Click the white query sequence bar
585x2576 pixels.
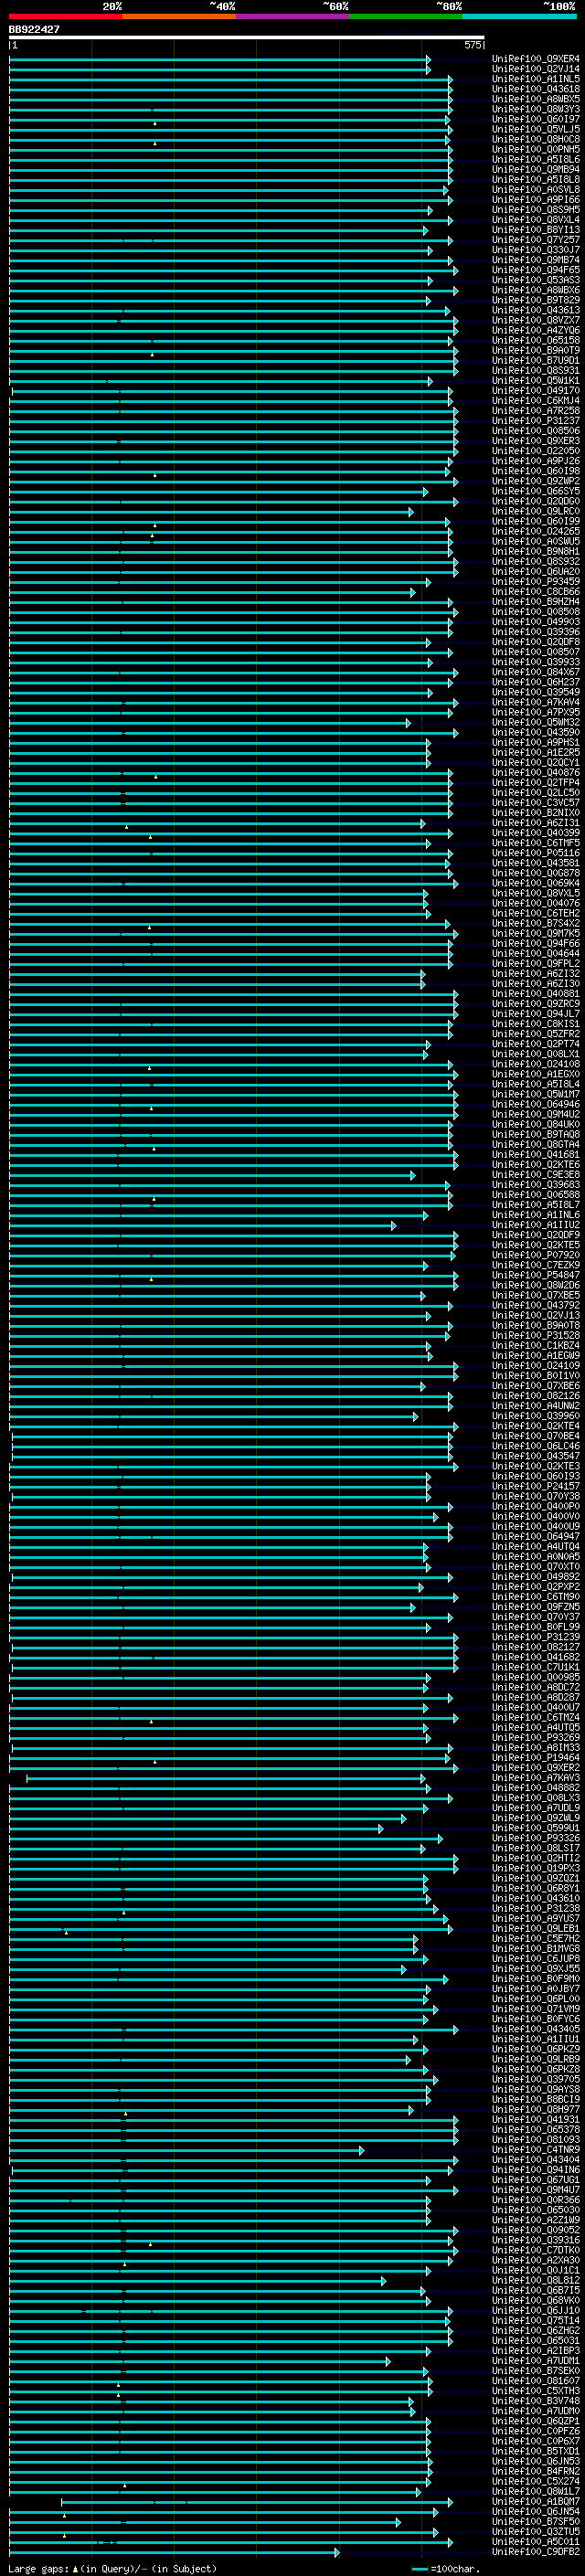click(247, 37)
